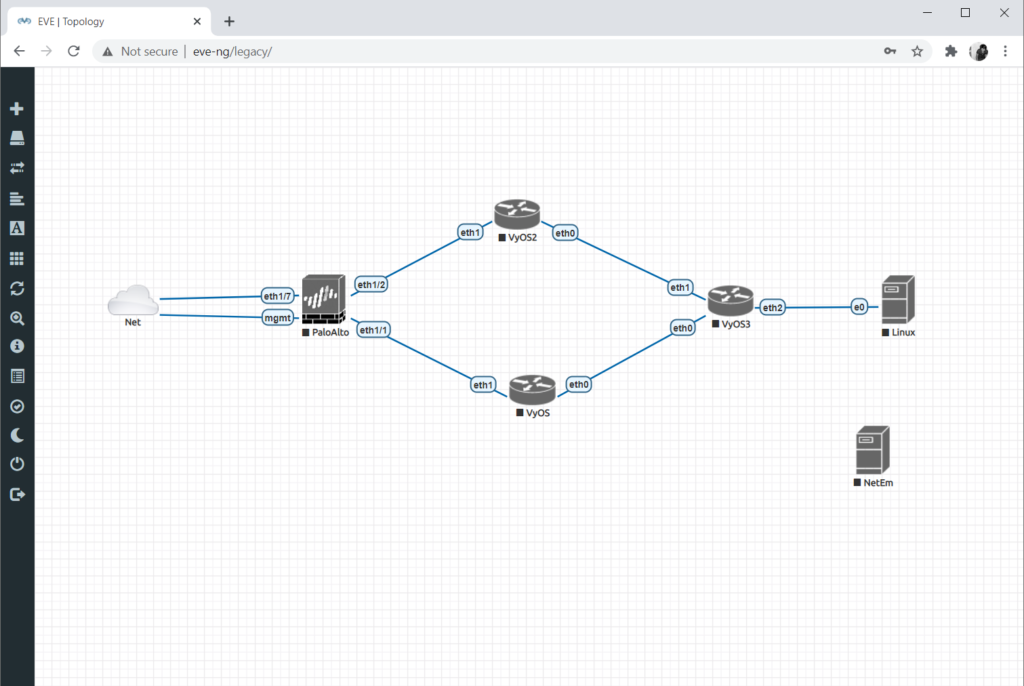Screen dimensions: 1024x686
Task: Show the status info icon
Action: tap(17, 346)
